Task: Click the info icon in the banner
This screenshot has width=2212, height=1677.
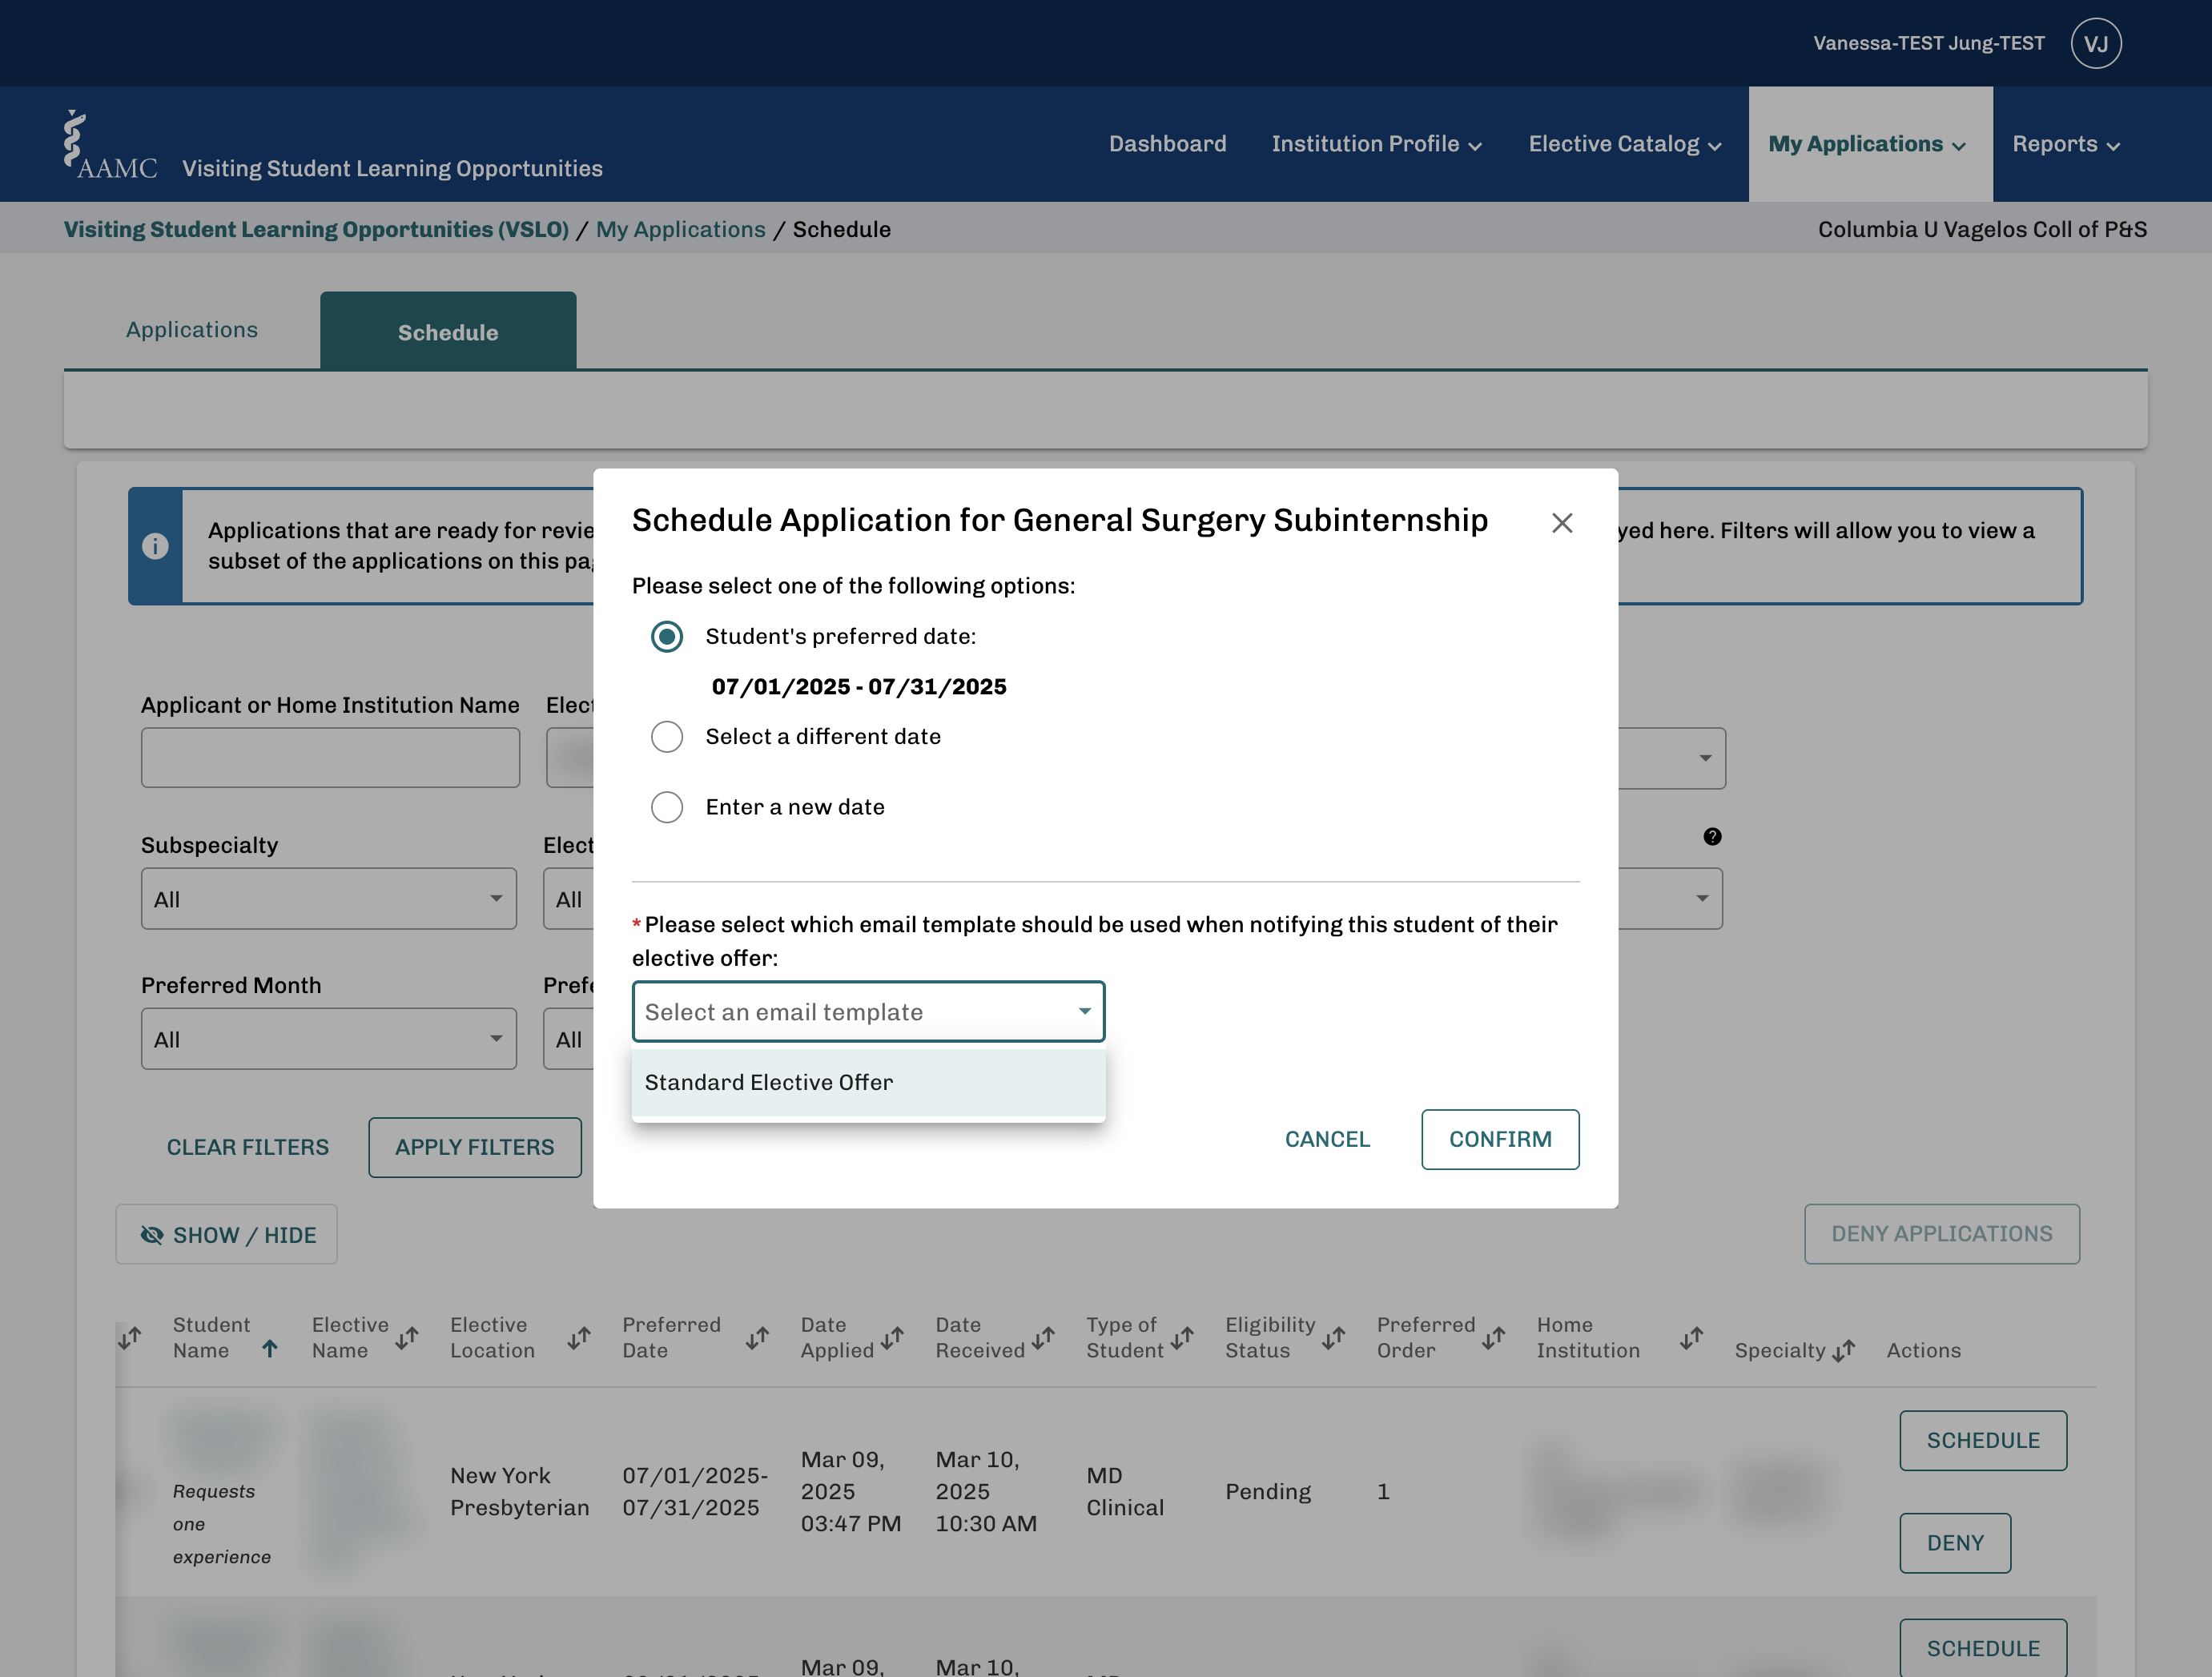Action: tap(155, 546)
